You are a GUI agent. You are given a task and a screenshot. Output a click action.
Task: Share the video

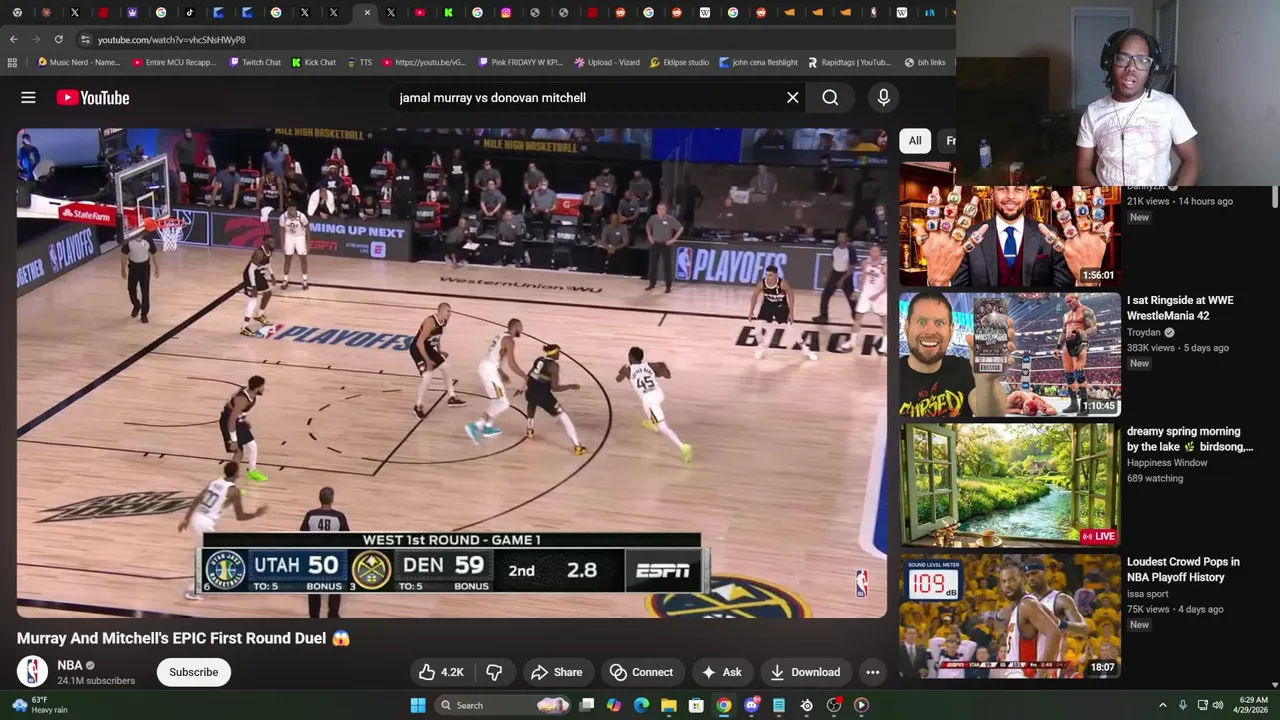[556, 672]
